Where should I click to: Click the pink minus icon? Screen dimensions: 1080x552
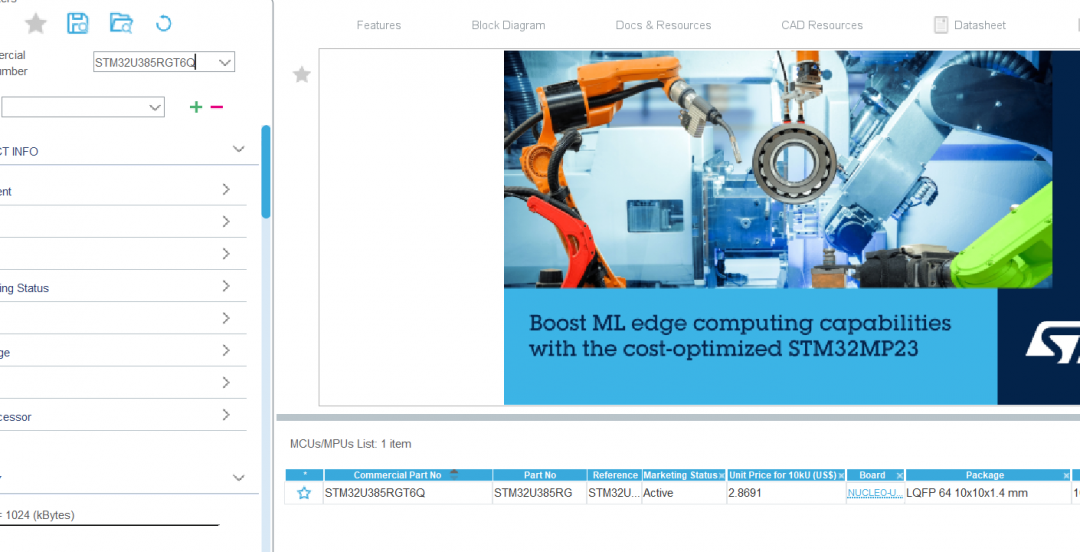(x=217, y=107)
